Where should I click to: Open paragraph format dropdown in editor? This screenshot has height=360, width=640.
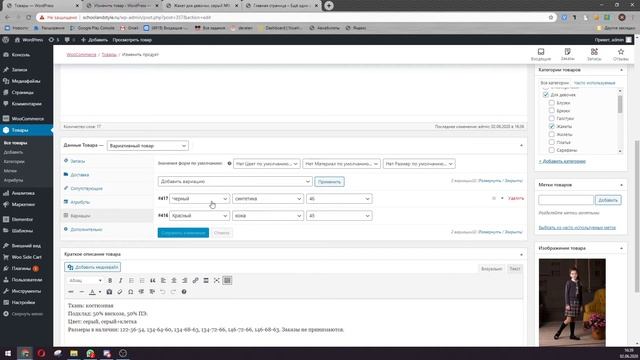pos(85,280)
